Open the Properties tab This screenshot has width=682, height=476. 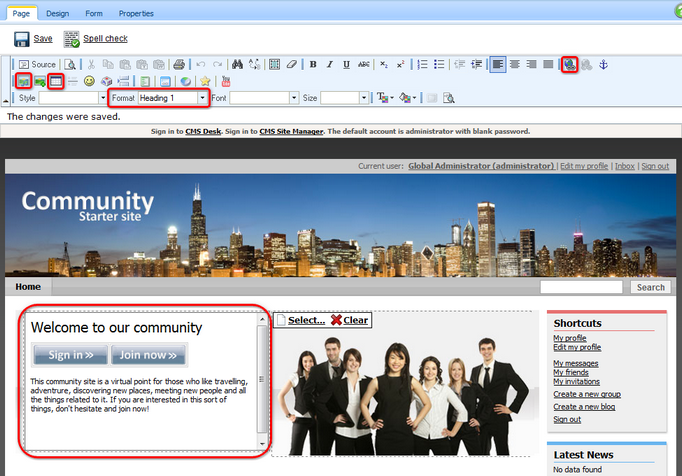[136, 13]
